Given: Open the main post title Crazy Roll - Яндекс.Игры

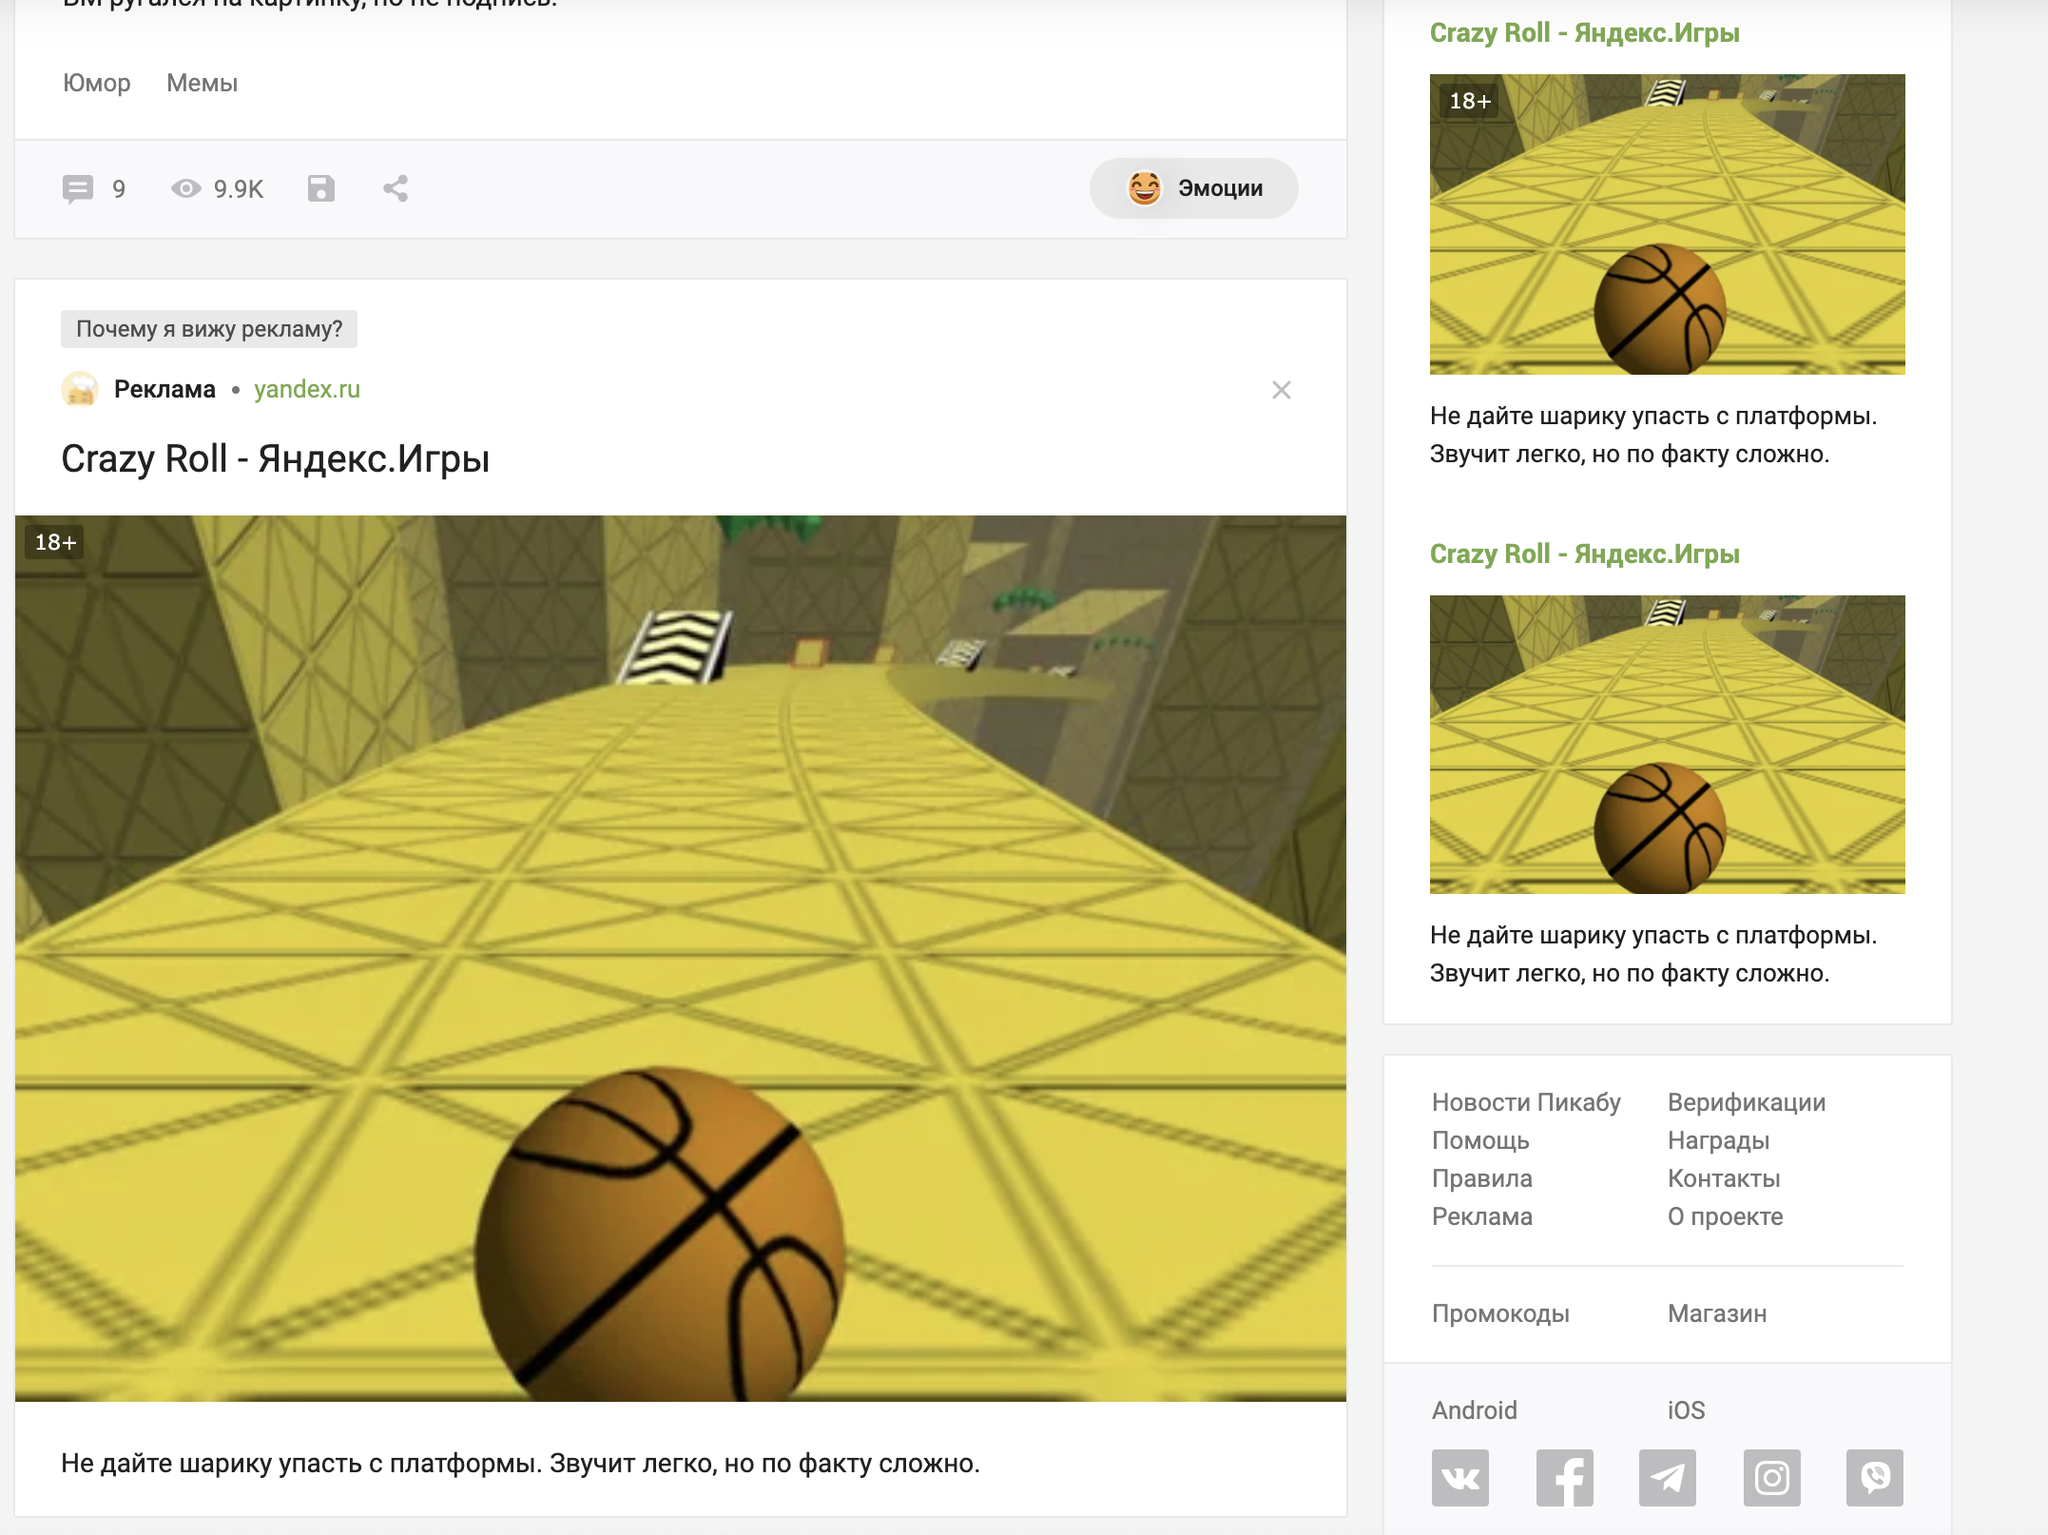Looking at the screenshot, I should click(x=276, y=459).
